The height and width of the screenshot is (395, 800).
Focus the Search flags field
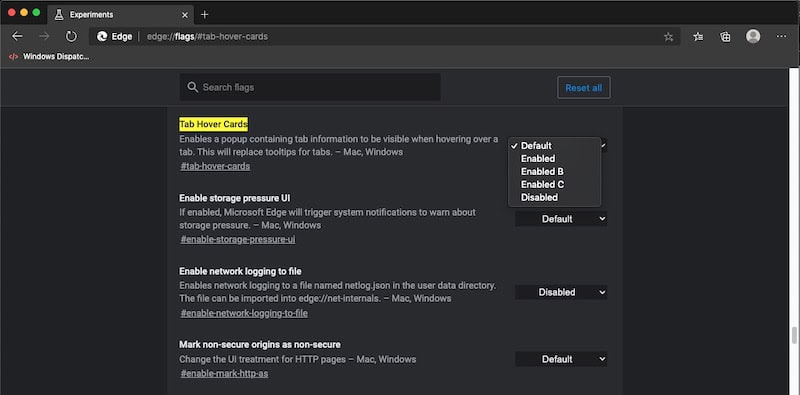(310, 87)
